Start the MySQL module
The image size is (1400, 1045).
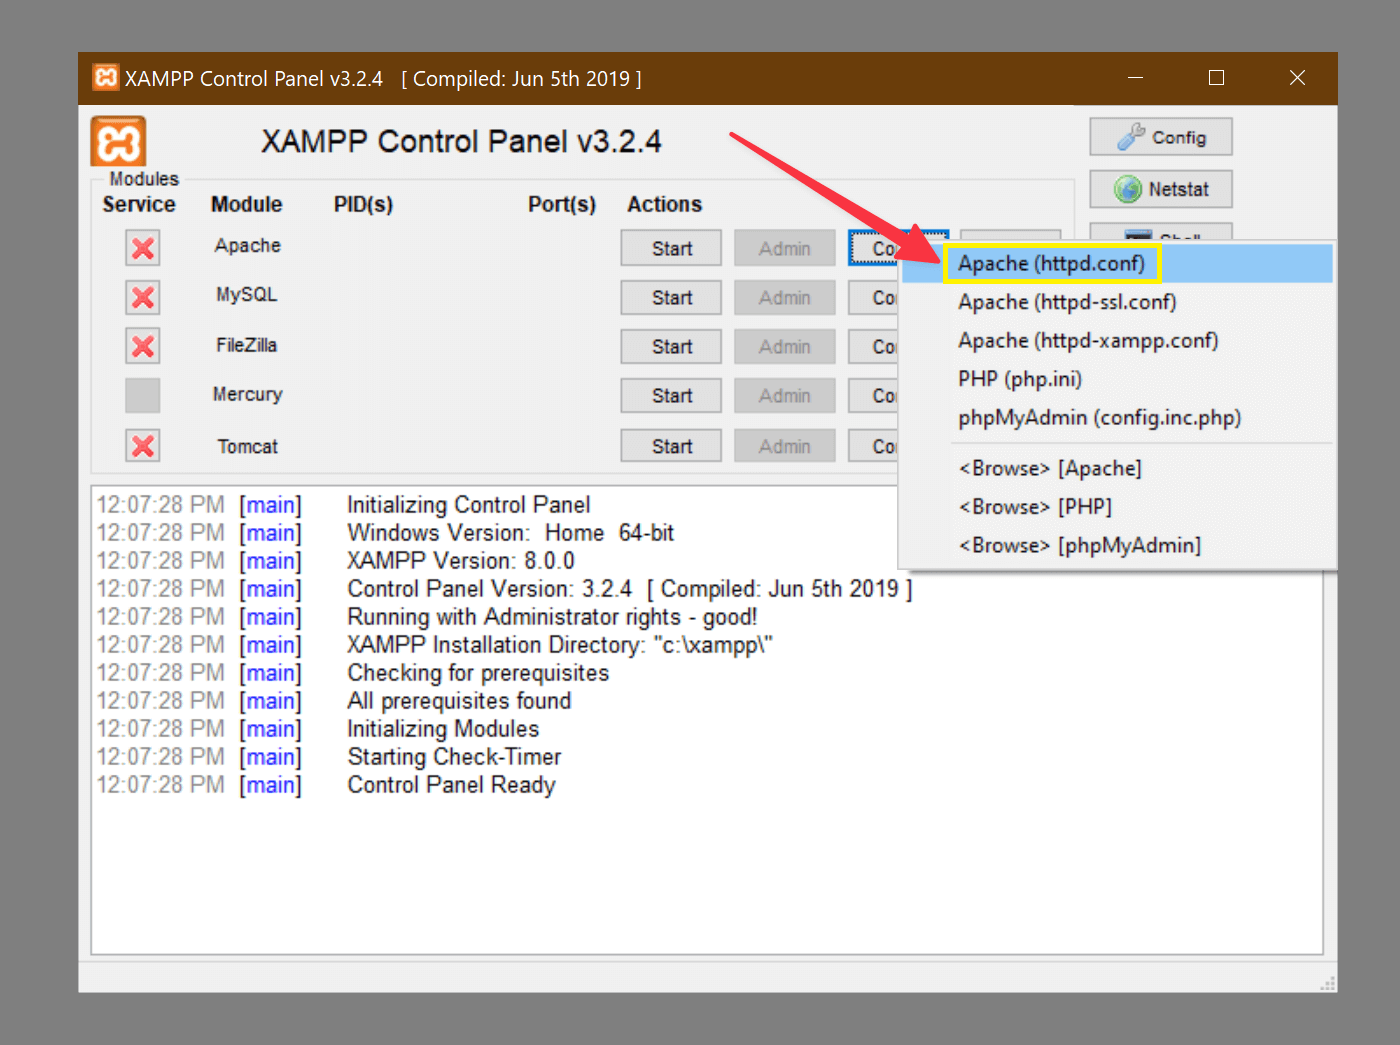tap(671, 297)
